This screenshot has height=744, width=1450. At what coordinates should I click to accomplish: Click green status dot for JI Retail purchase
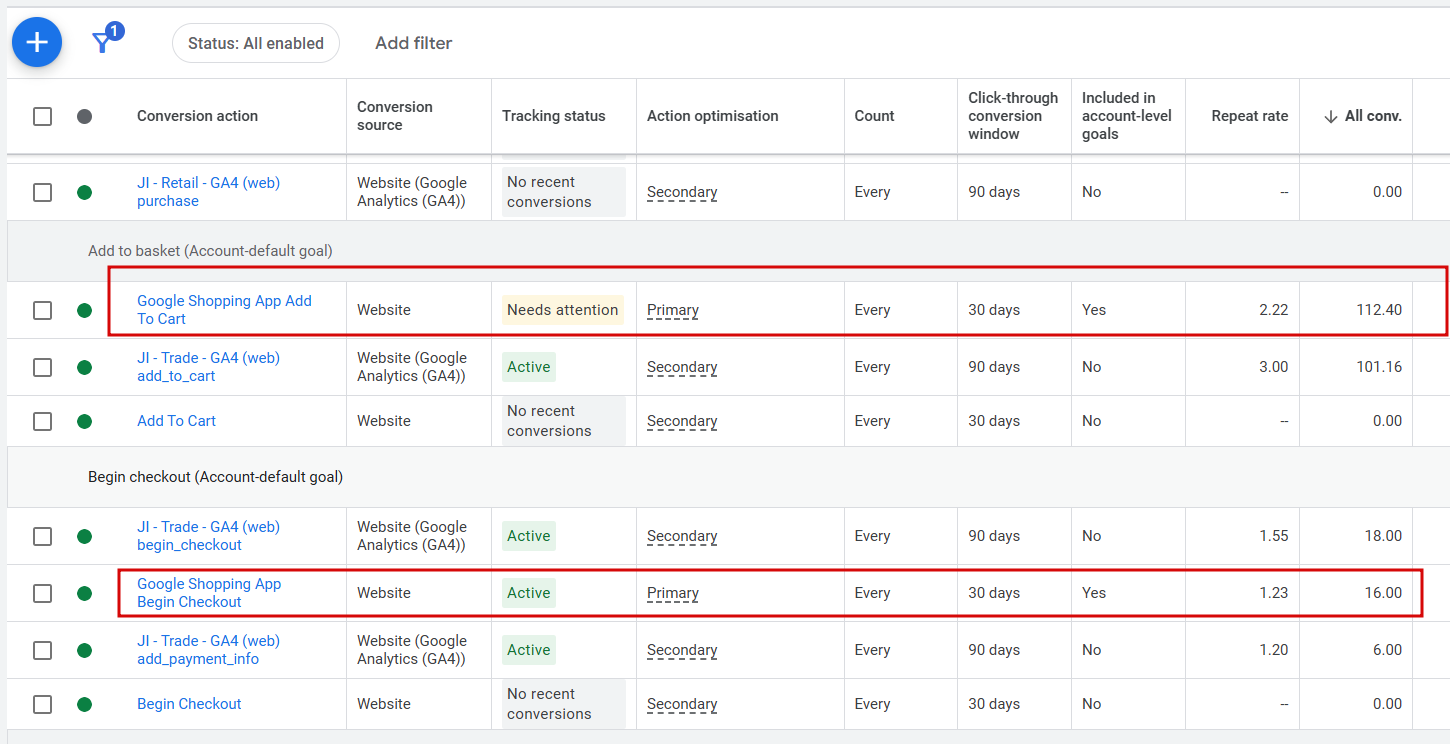coord(84,192)
